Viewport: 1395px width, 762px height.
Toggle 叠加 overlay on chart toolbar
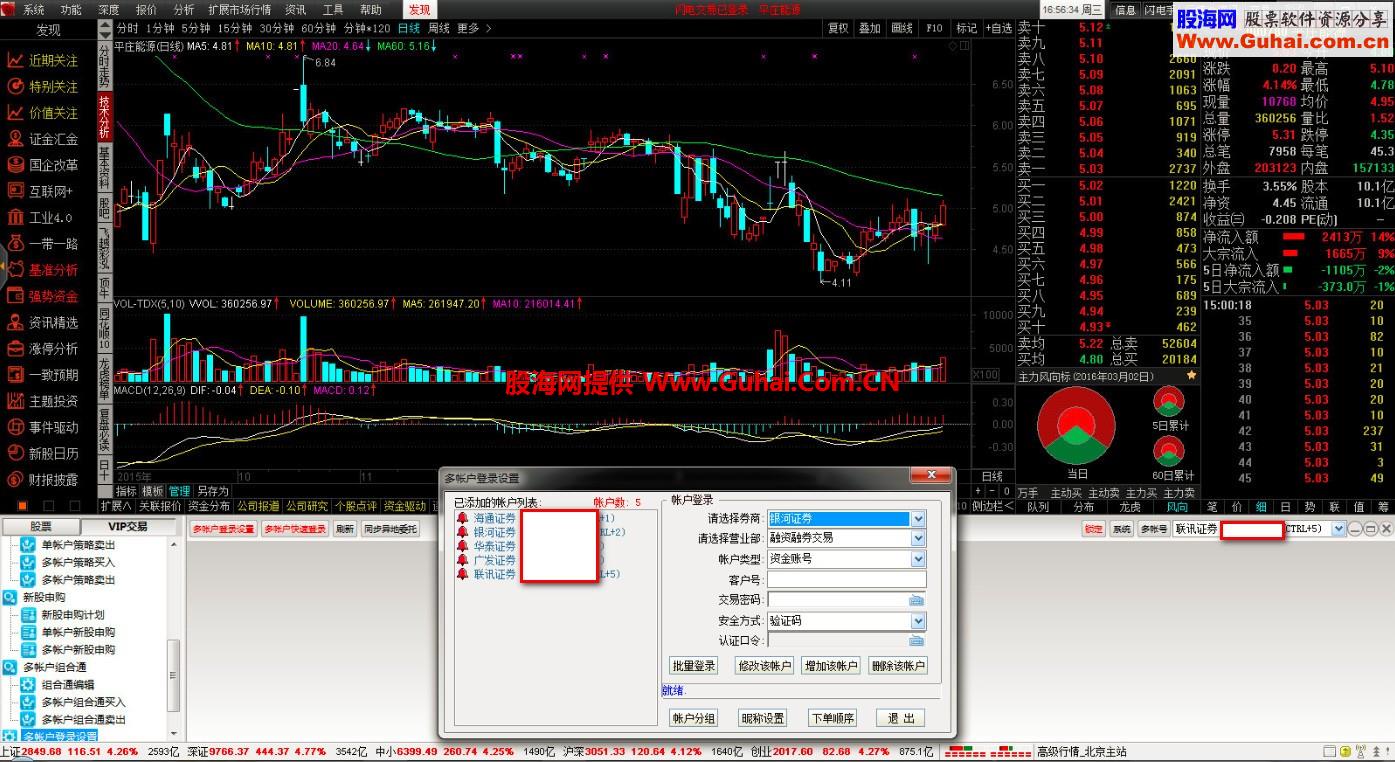pos(870,28)
